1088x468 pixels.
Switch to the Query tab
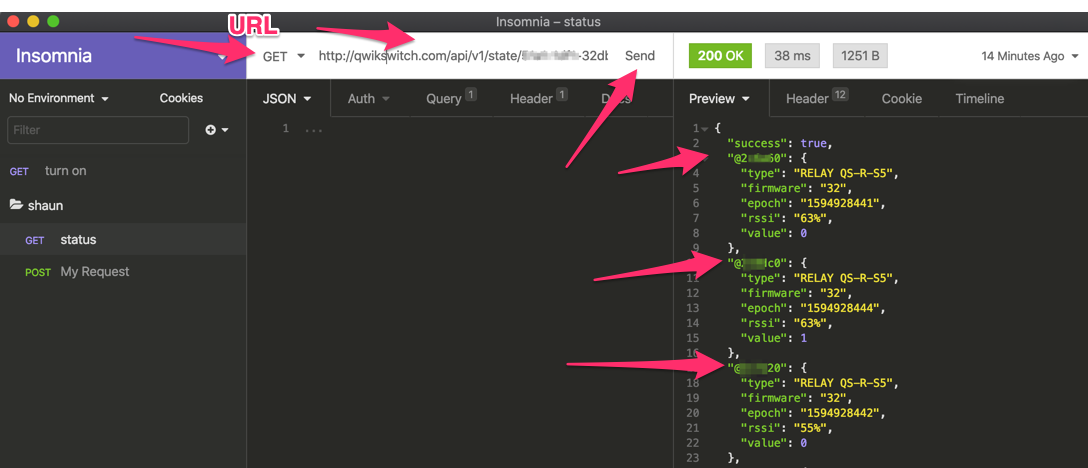tap(451, 99)
